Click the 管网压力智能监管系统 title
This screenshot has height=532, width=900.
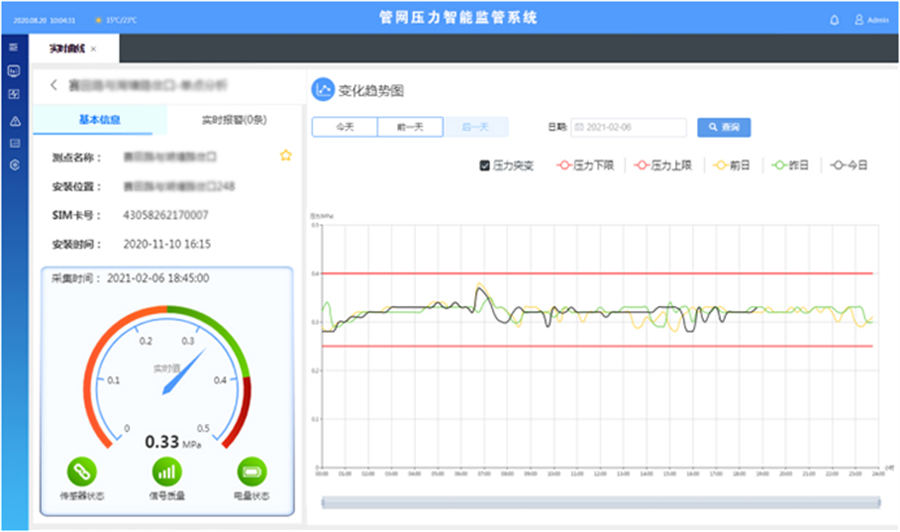tap(457, 17)
